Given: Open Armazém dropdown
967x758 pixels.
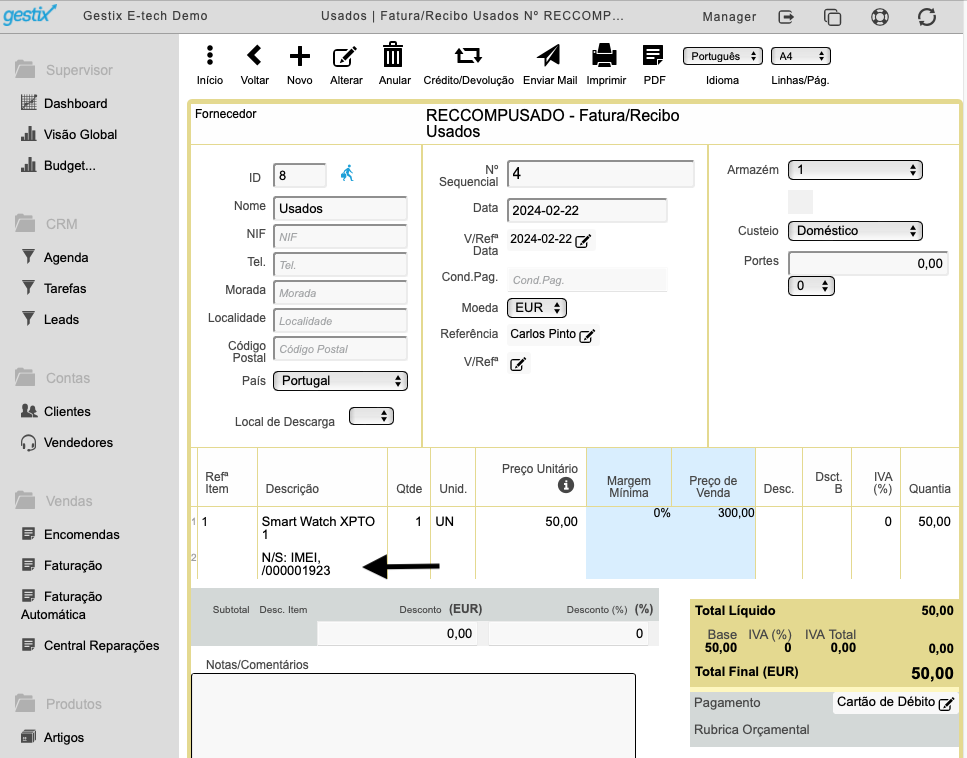Looking at the screenshot, I should 855,170.
